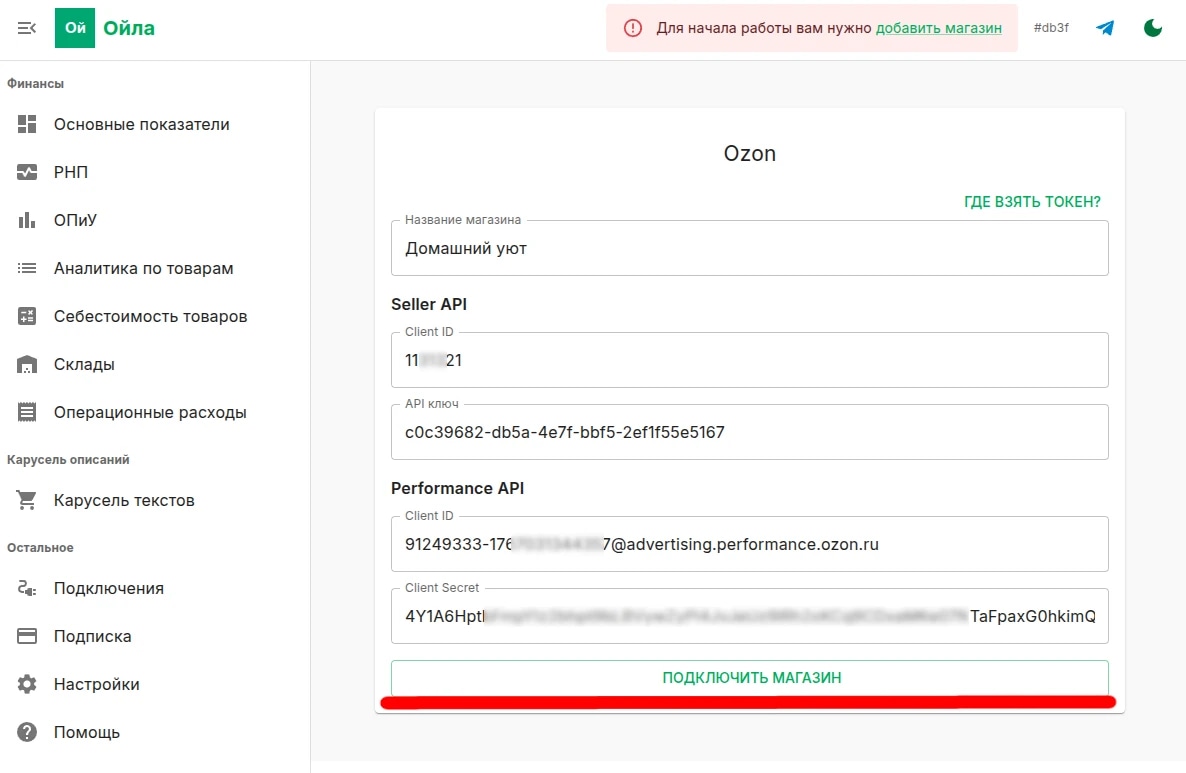The width and height of the screenshot is (1186, 773).
Task: Click the Остальное section label
Action: coord(40,548)
